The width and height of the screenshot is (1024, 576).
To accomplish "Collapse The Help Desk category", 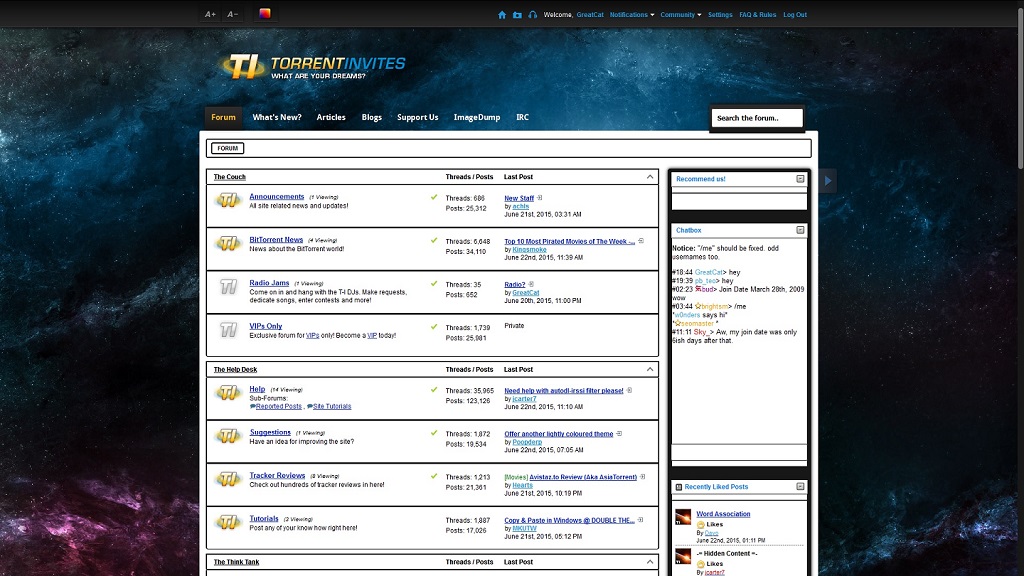I will coord(650,369).
